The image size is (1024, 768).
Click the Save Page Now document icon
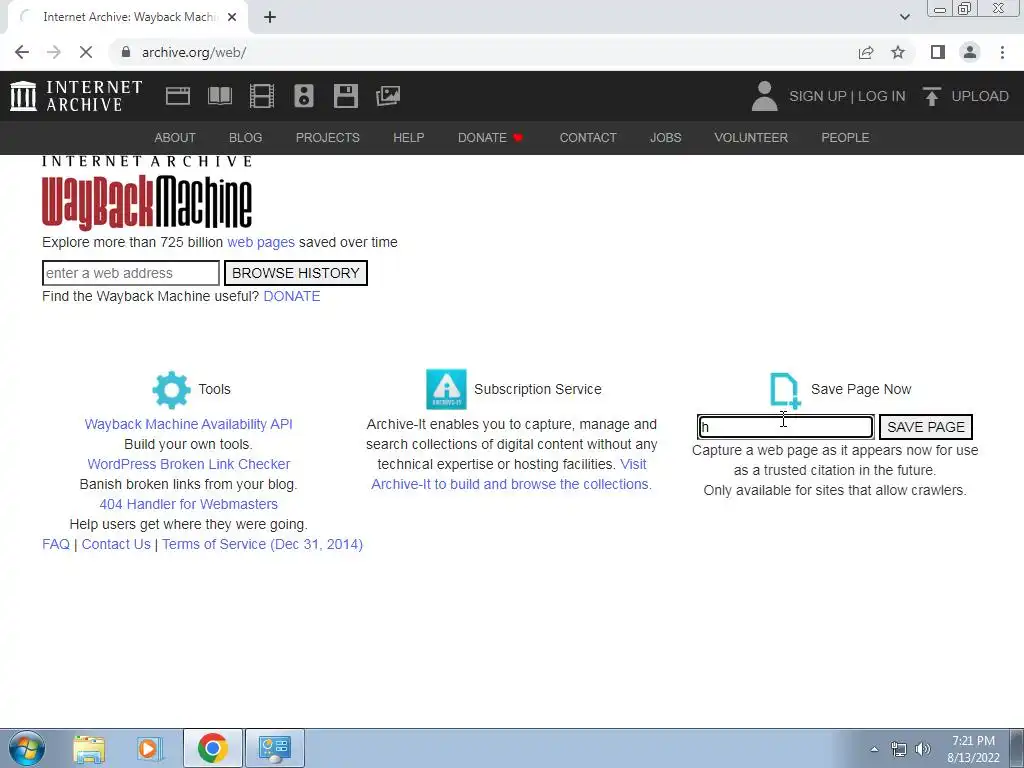[x=785, y=390]
